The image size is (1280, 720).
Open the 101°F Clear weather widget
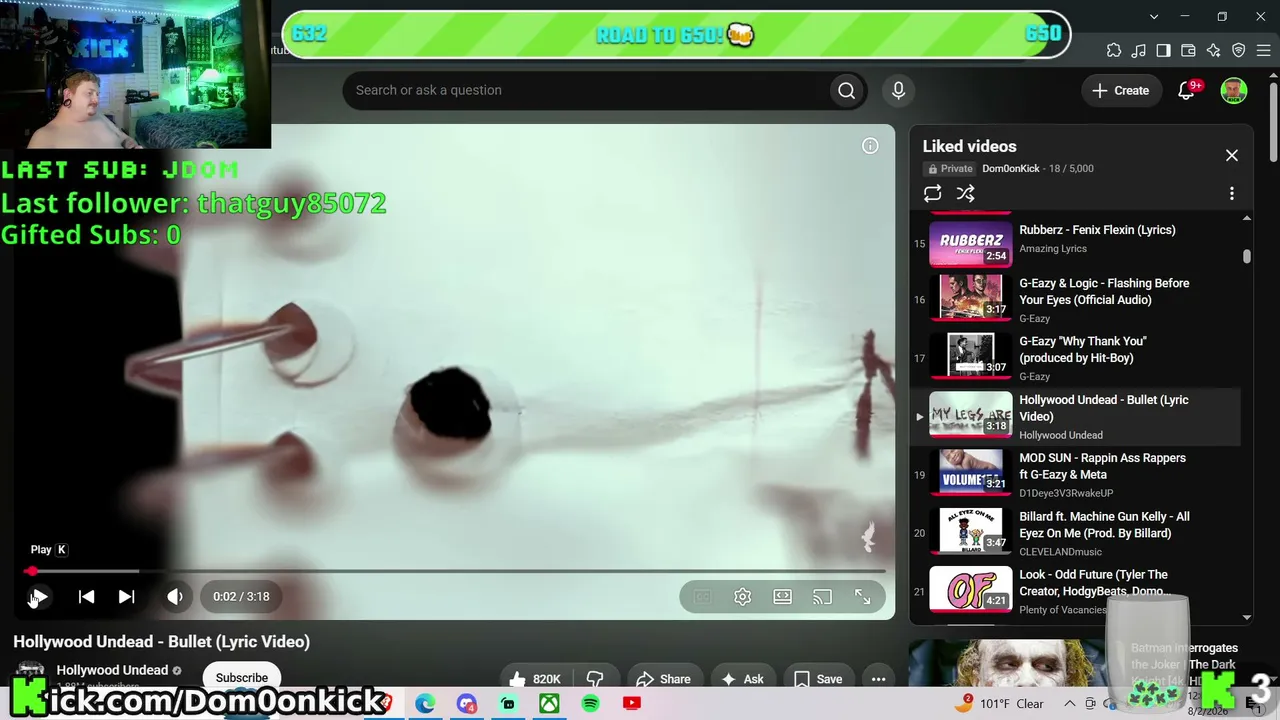pyautogui.click(x=999, y=704)
